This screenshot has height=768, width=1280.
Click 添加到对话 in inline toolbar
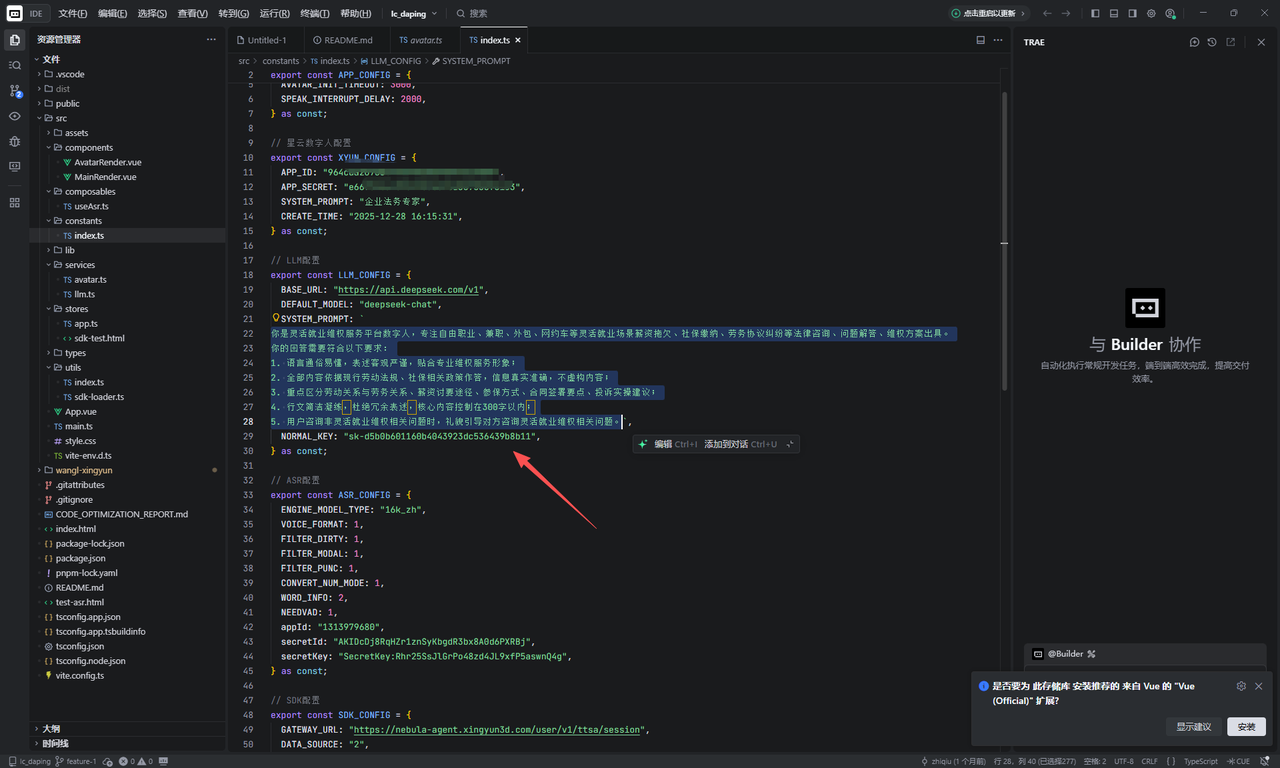click(726, 444)
